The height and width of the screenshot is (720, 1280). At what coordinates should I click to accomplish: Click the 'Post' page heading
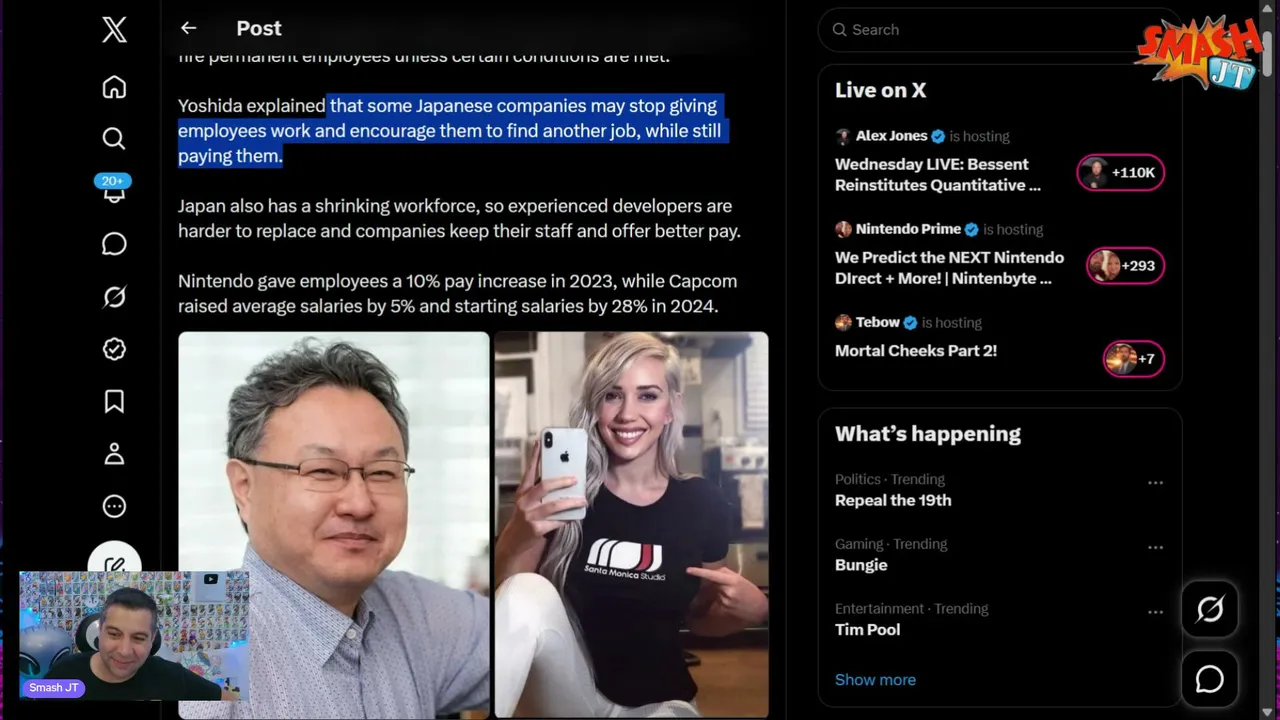pyautogui.click(x=259, y=28)
